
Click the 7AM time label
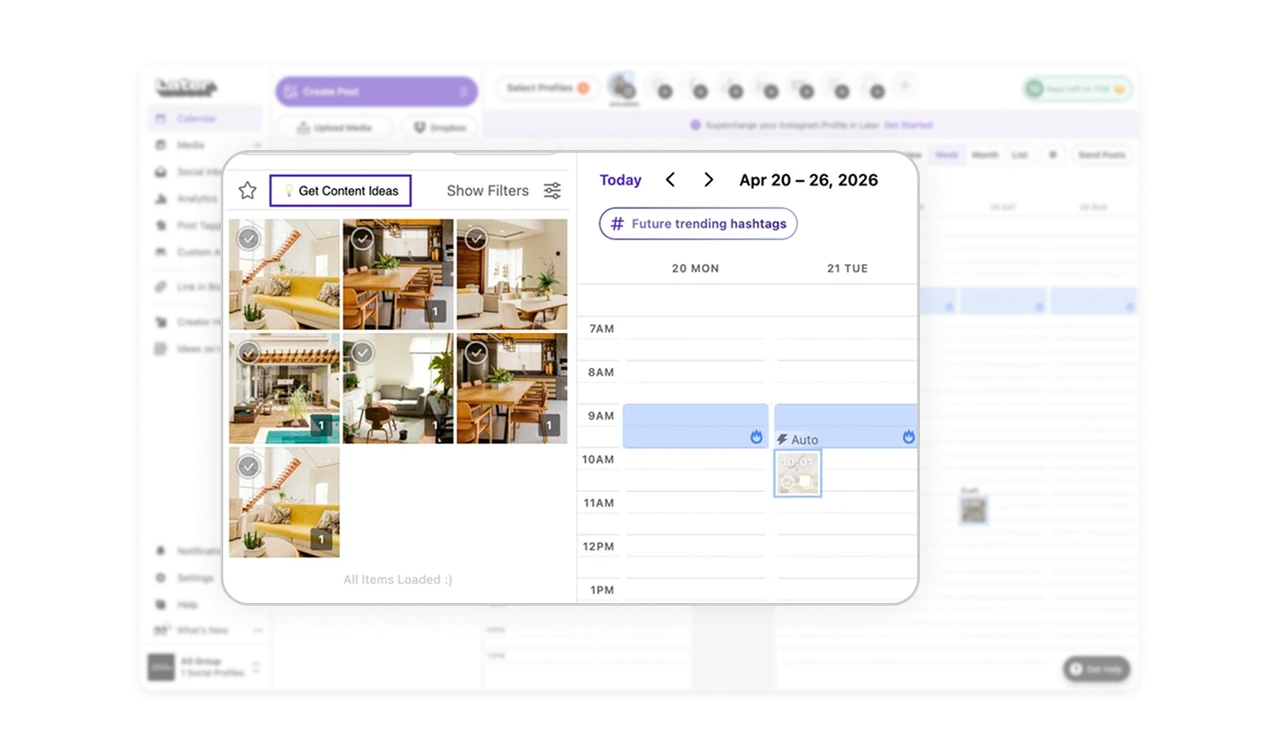coord(601,329)
